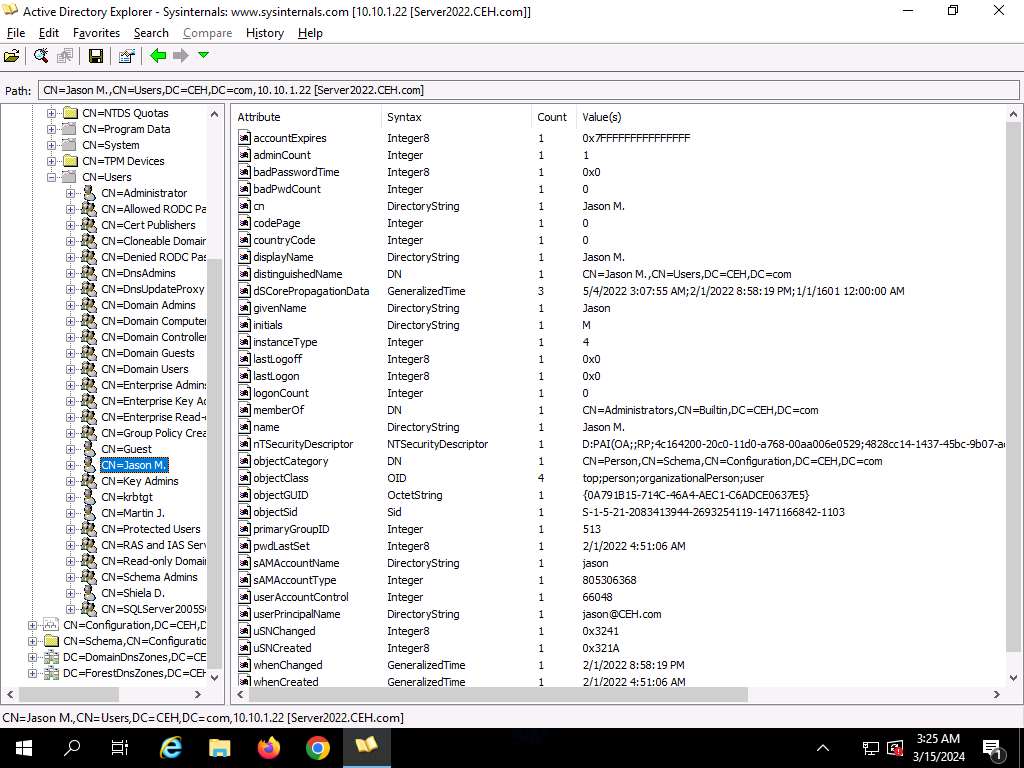1024x768 pixels.
Task: Click the Search container magnifier icon
Action: 41,56
